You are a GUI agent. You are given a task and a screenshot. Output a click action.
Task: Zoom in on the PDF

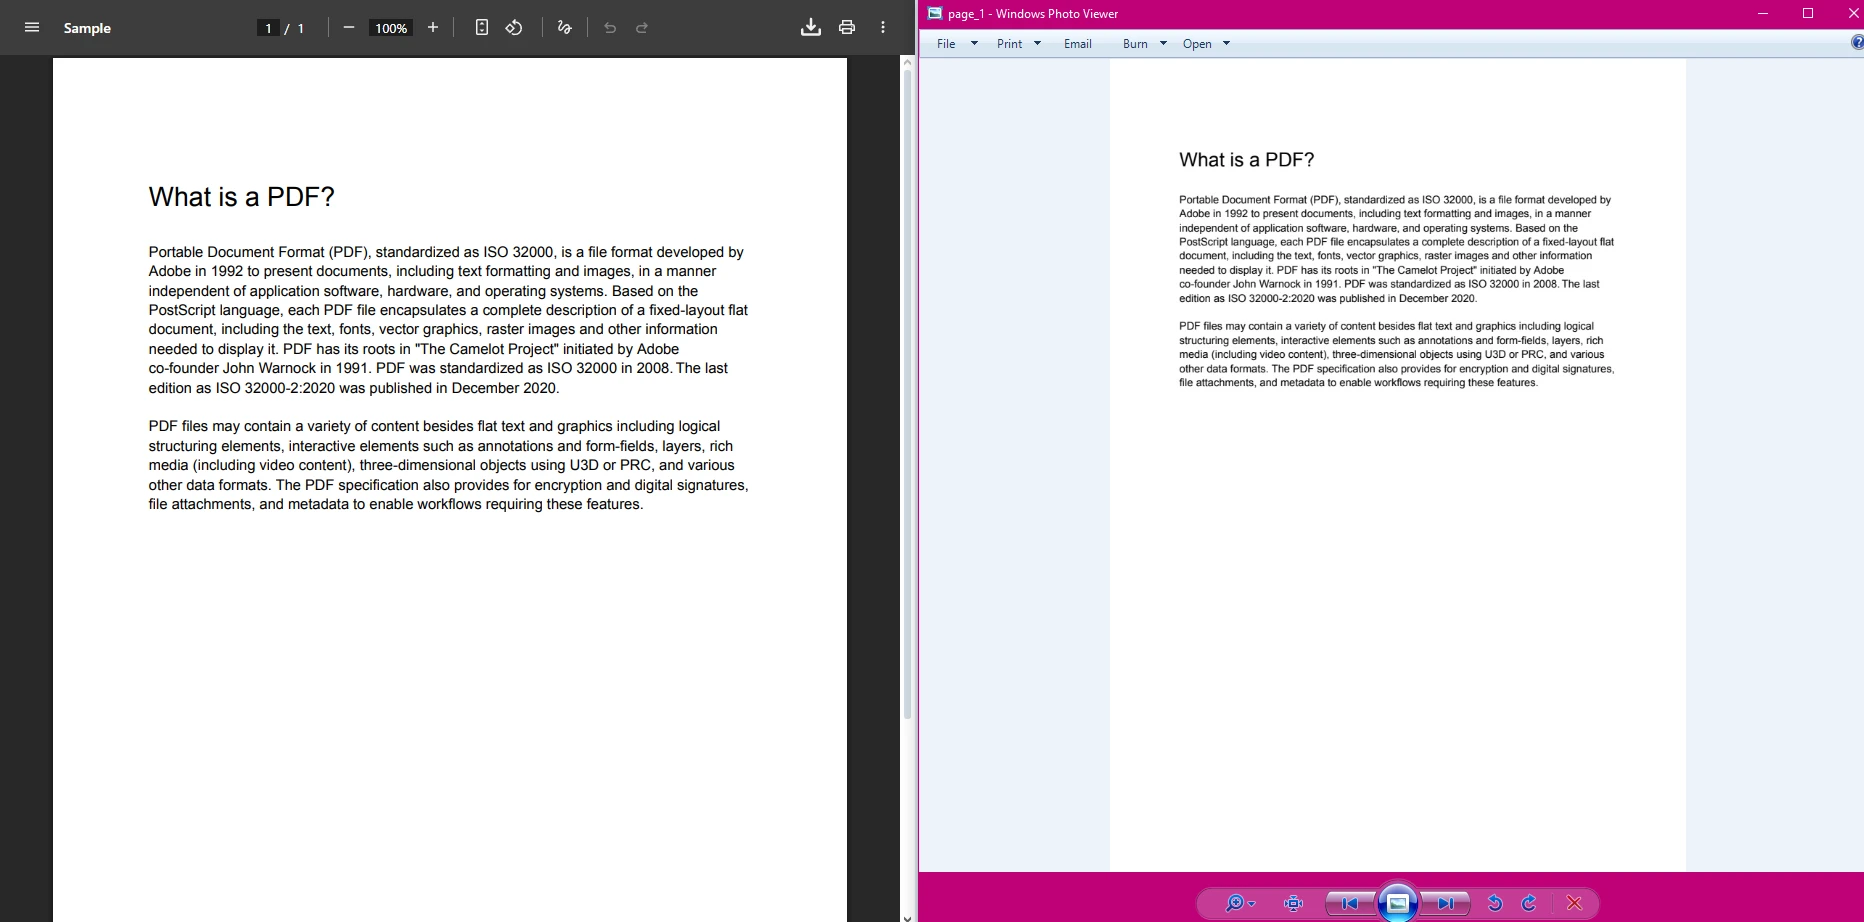[x=433, y=27]
